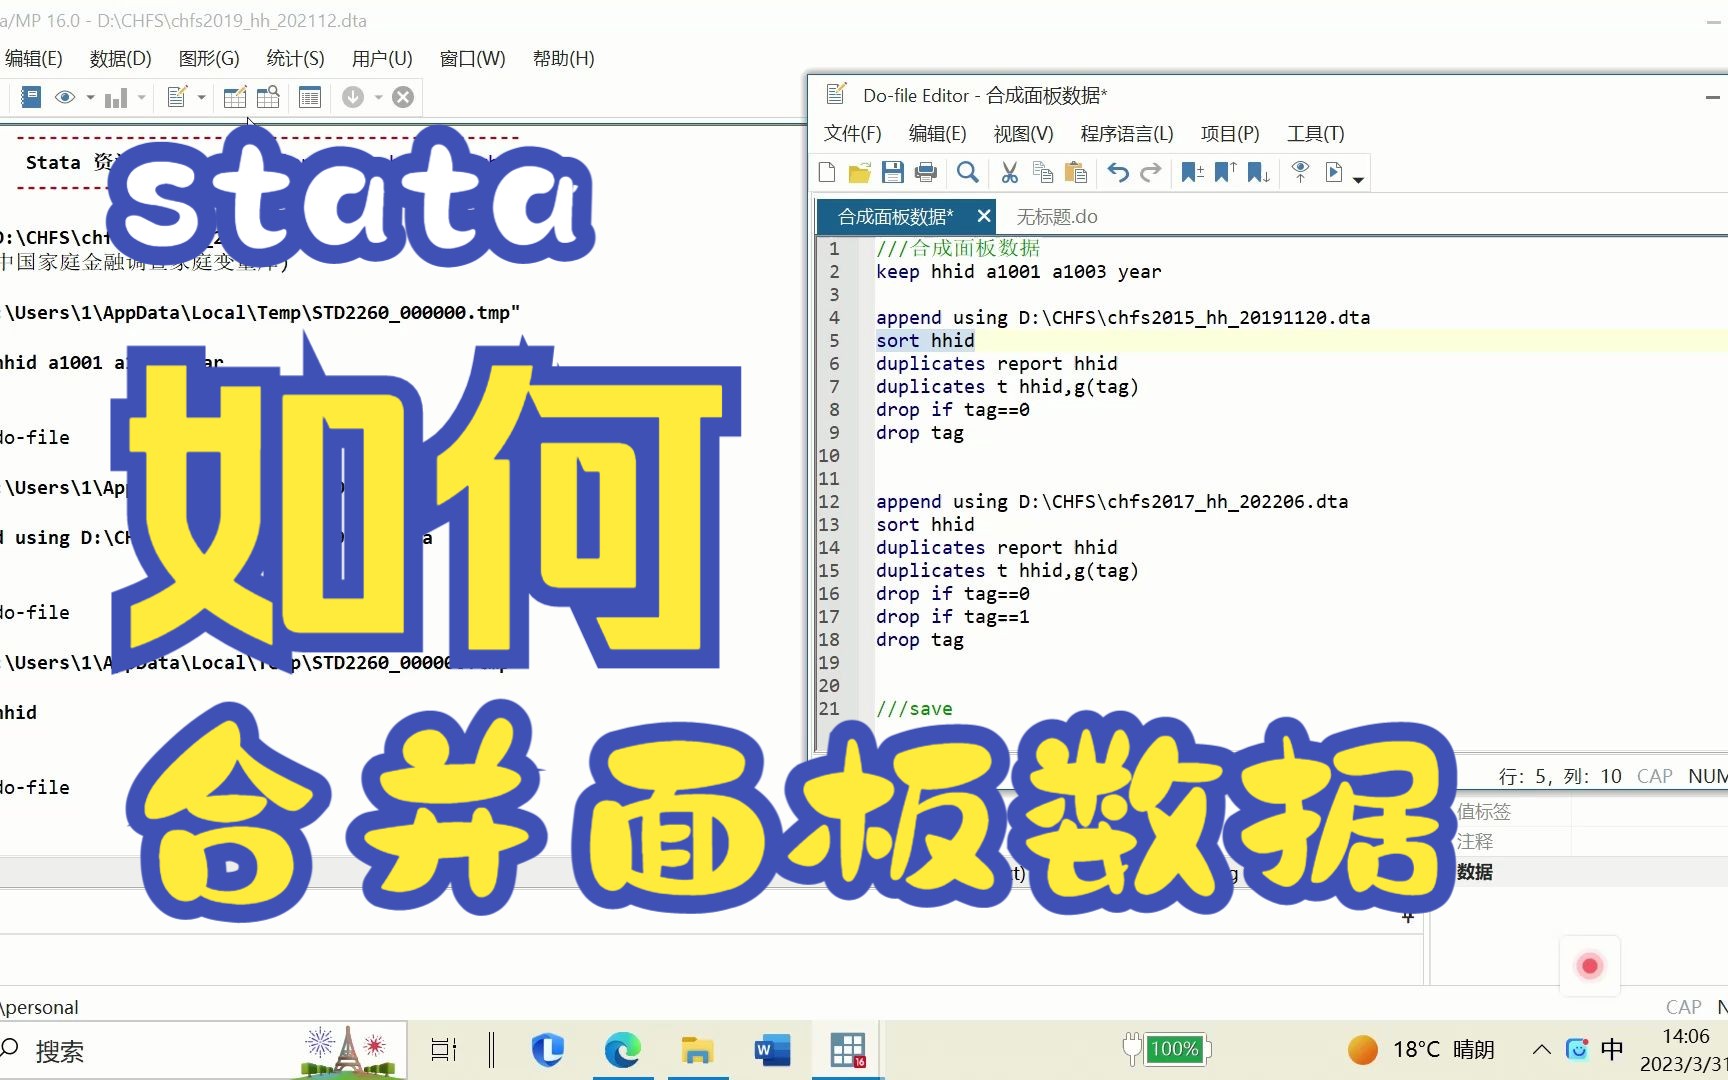Click the Graph bar-chart icon in Stata toolbar
Image resolution: width=1728 pixels, height=1080 pixels.
click(x=116, y=97)
